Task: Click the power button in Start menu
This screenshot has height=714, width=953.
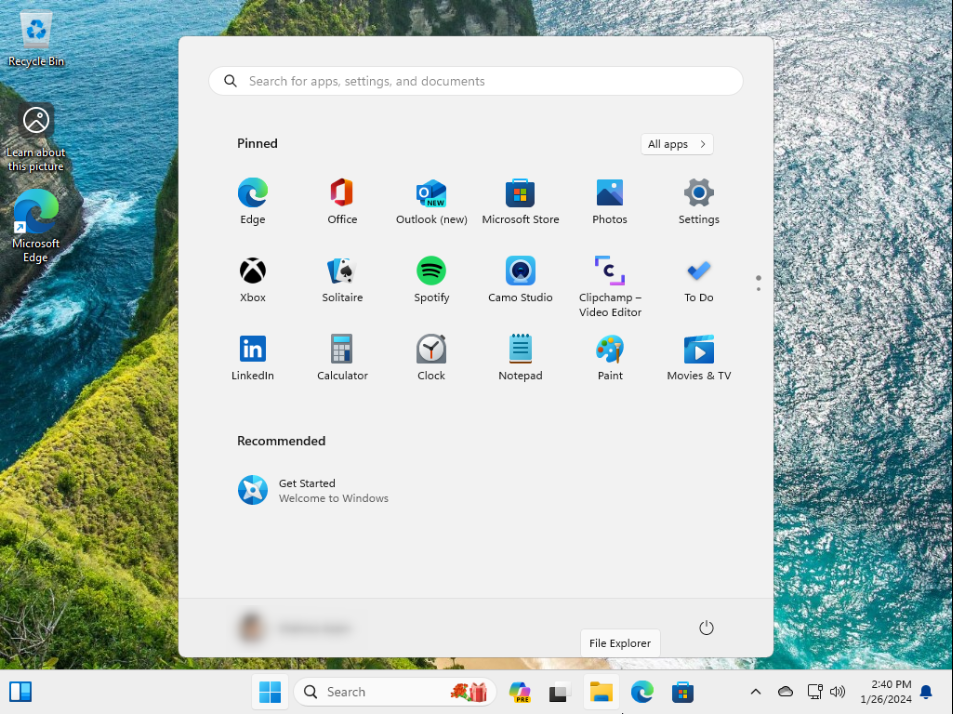Action: (x=706, y=627)
